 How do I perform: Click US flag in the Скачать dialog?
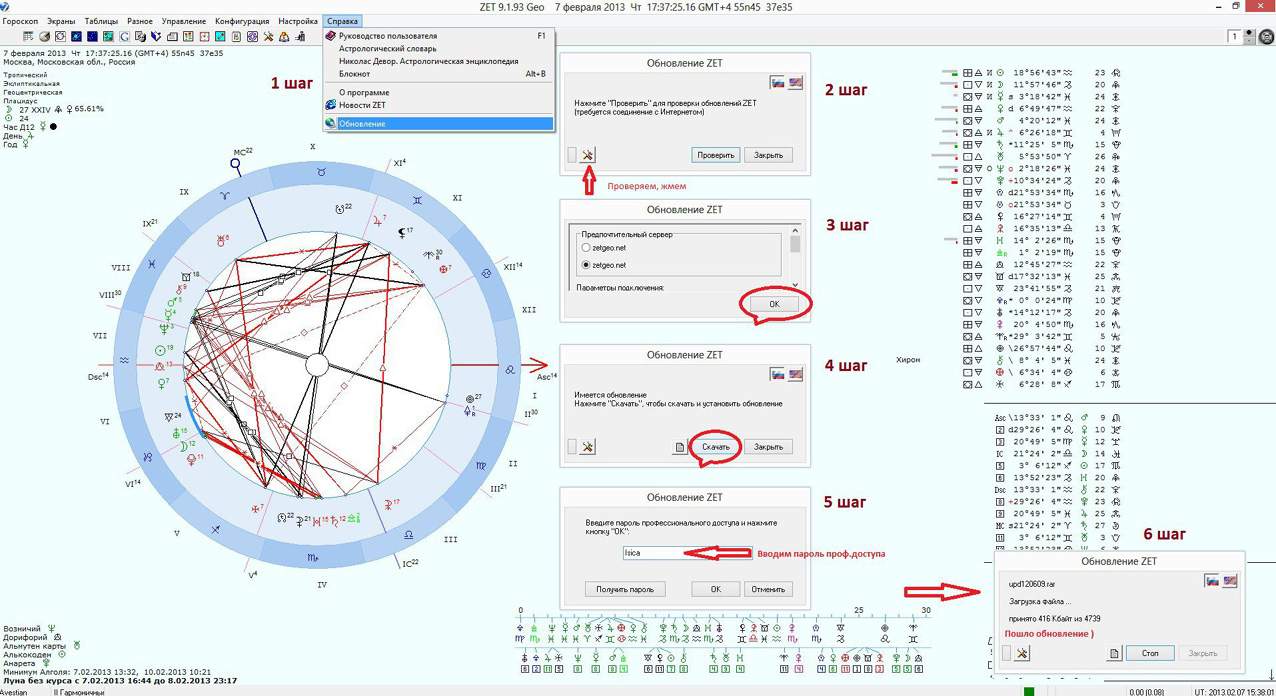[796, 375]
